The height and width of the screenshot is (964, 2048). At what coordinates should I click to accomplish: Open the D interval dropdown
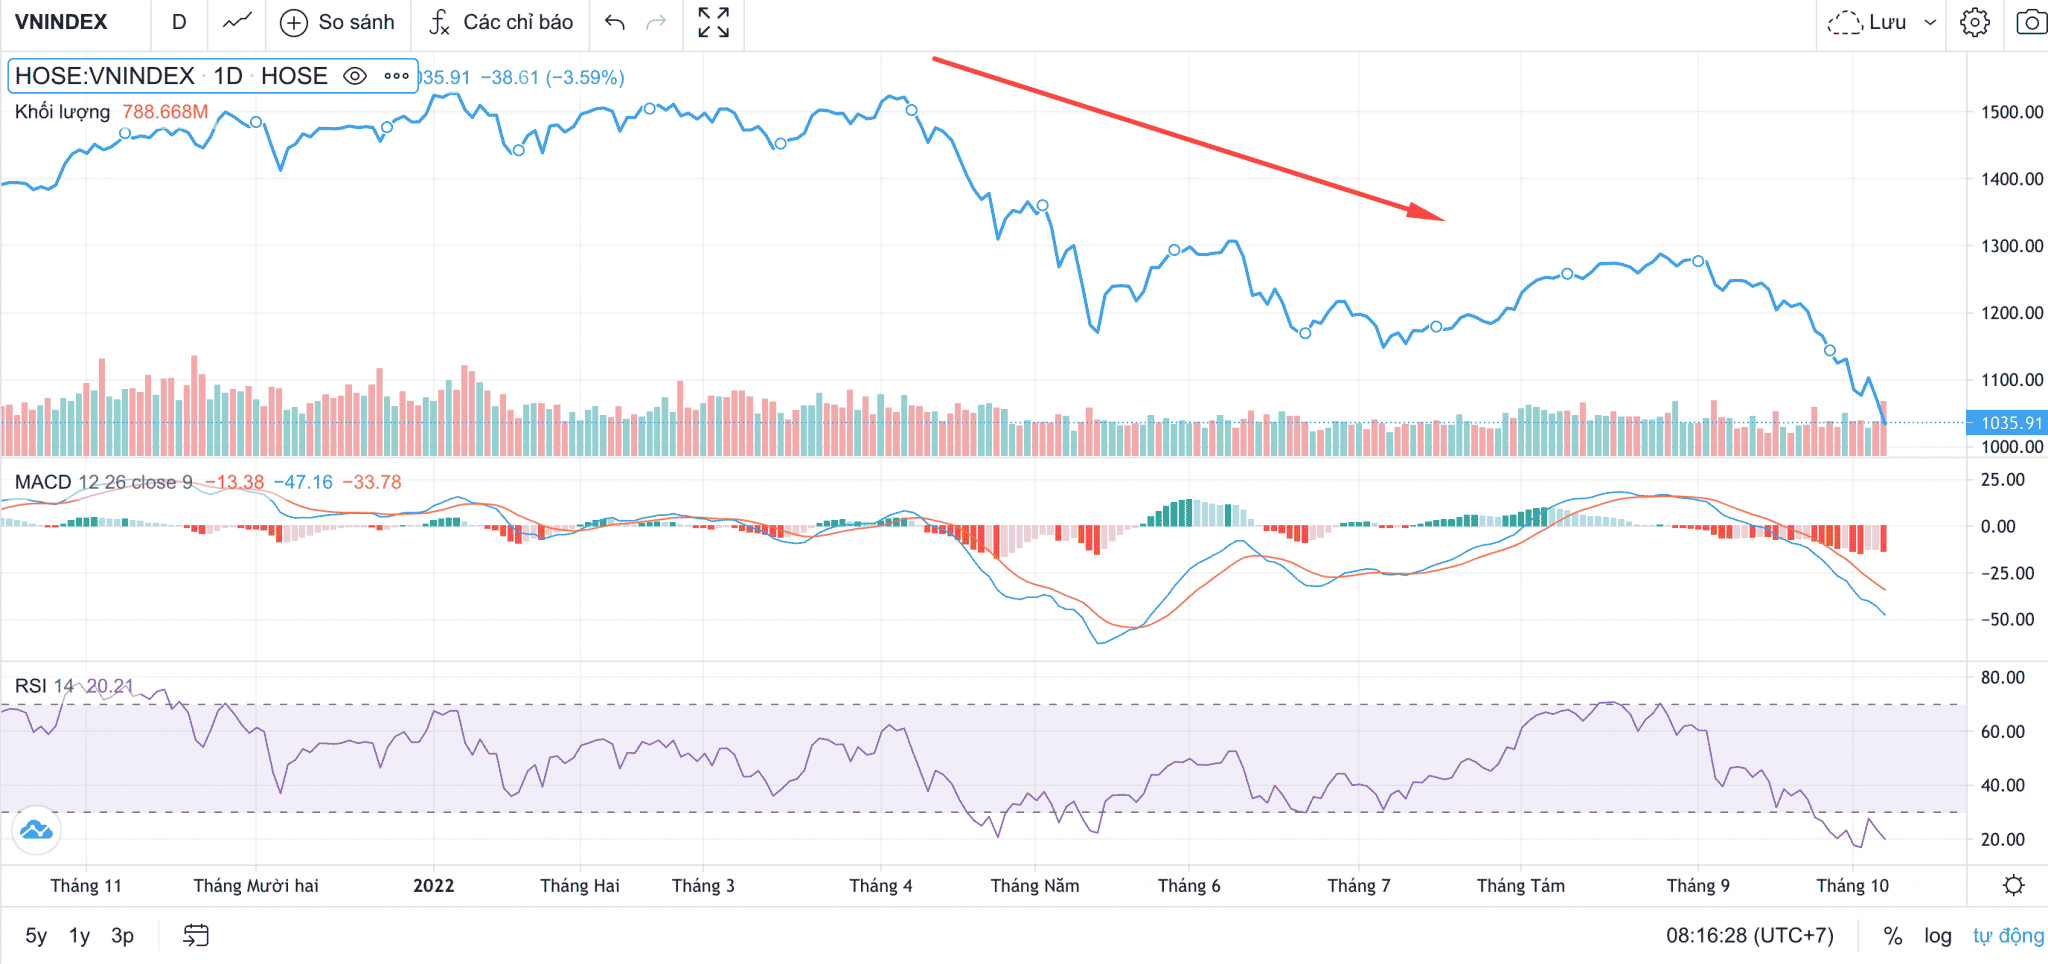point(179,22)
